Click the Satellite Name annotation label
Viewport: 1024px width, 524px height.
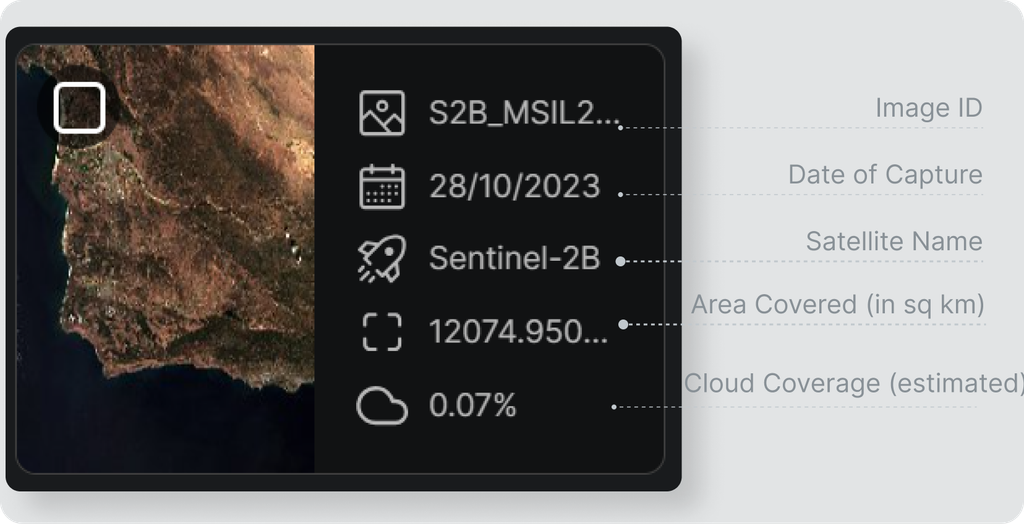tap(894, 241)
